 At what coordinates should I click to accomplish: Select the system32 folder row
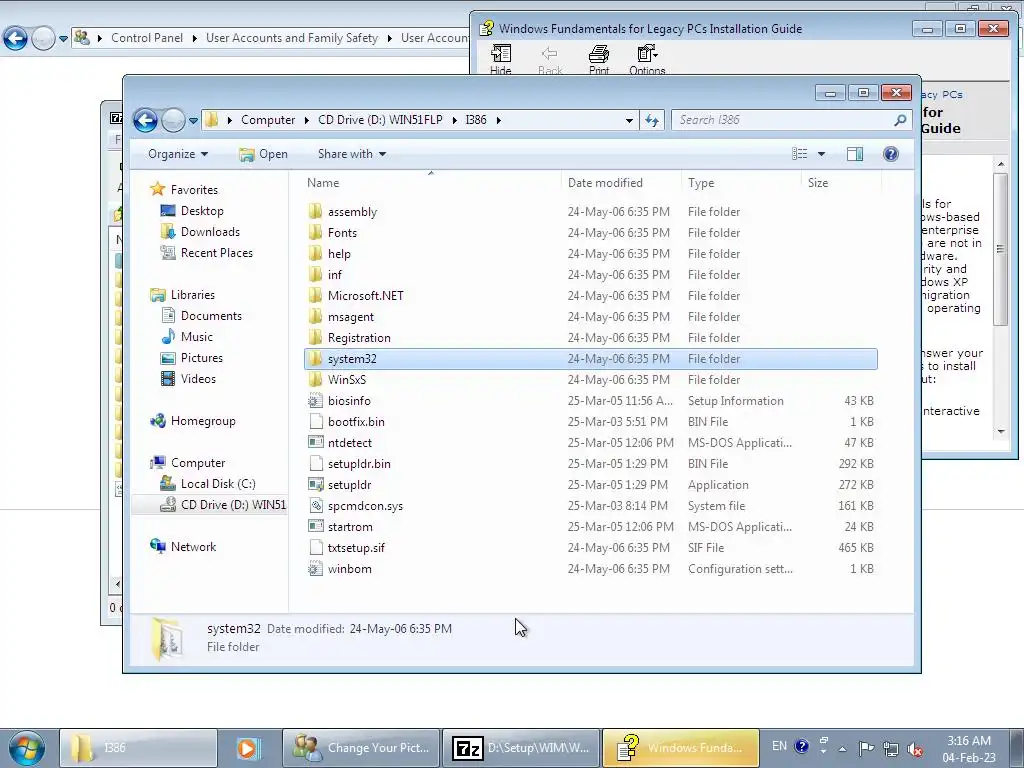click(x=590, y=359)
